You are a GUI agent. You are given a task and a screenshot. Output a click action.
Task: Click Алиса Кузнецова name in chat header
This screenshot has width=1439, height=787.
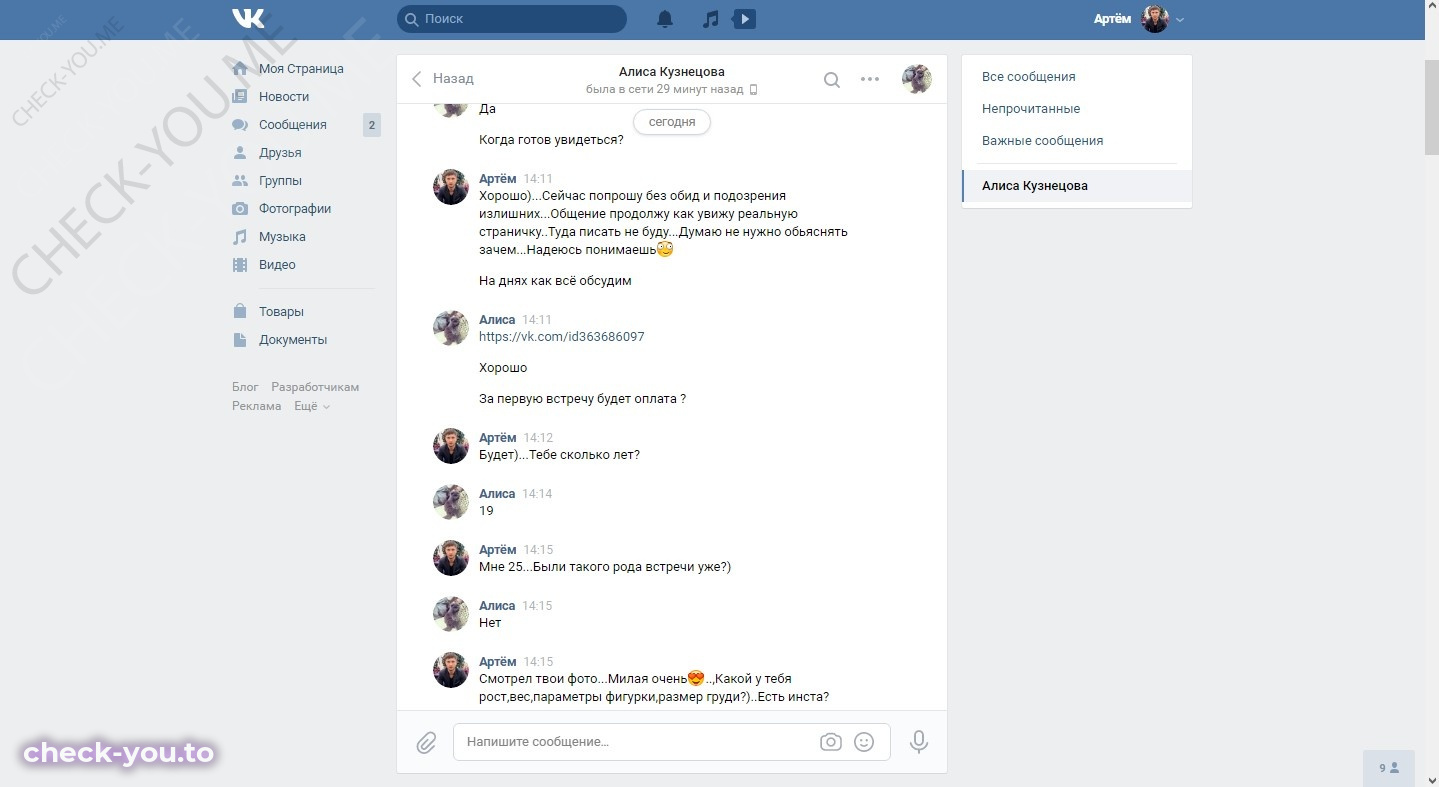pyautogui.click(x=672, y=72)
